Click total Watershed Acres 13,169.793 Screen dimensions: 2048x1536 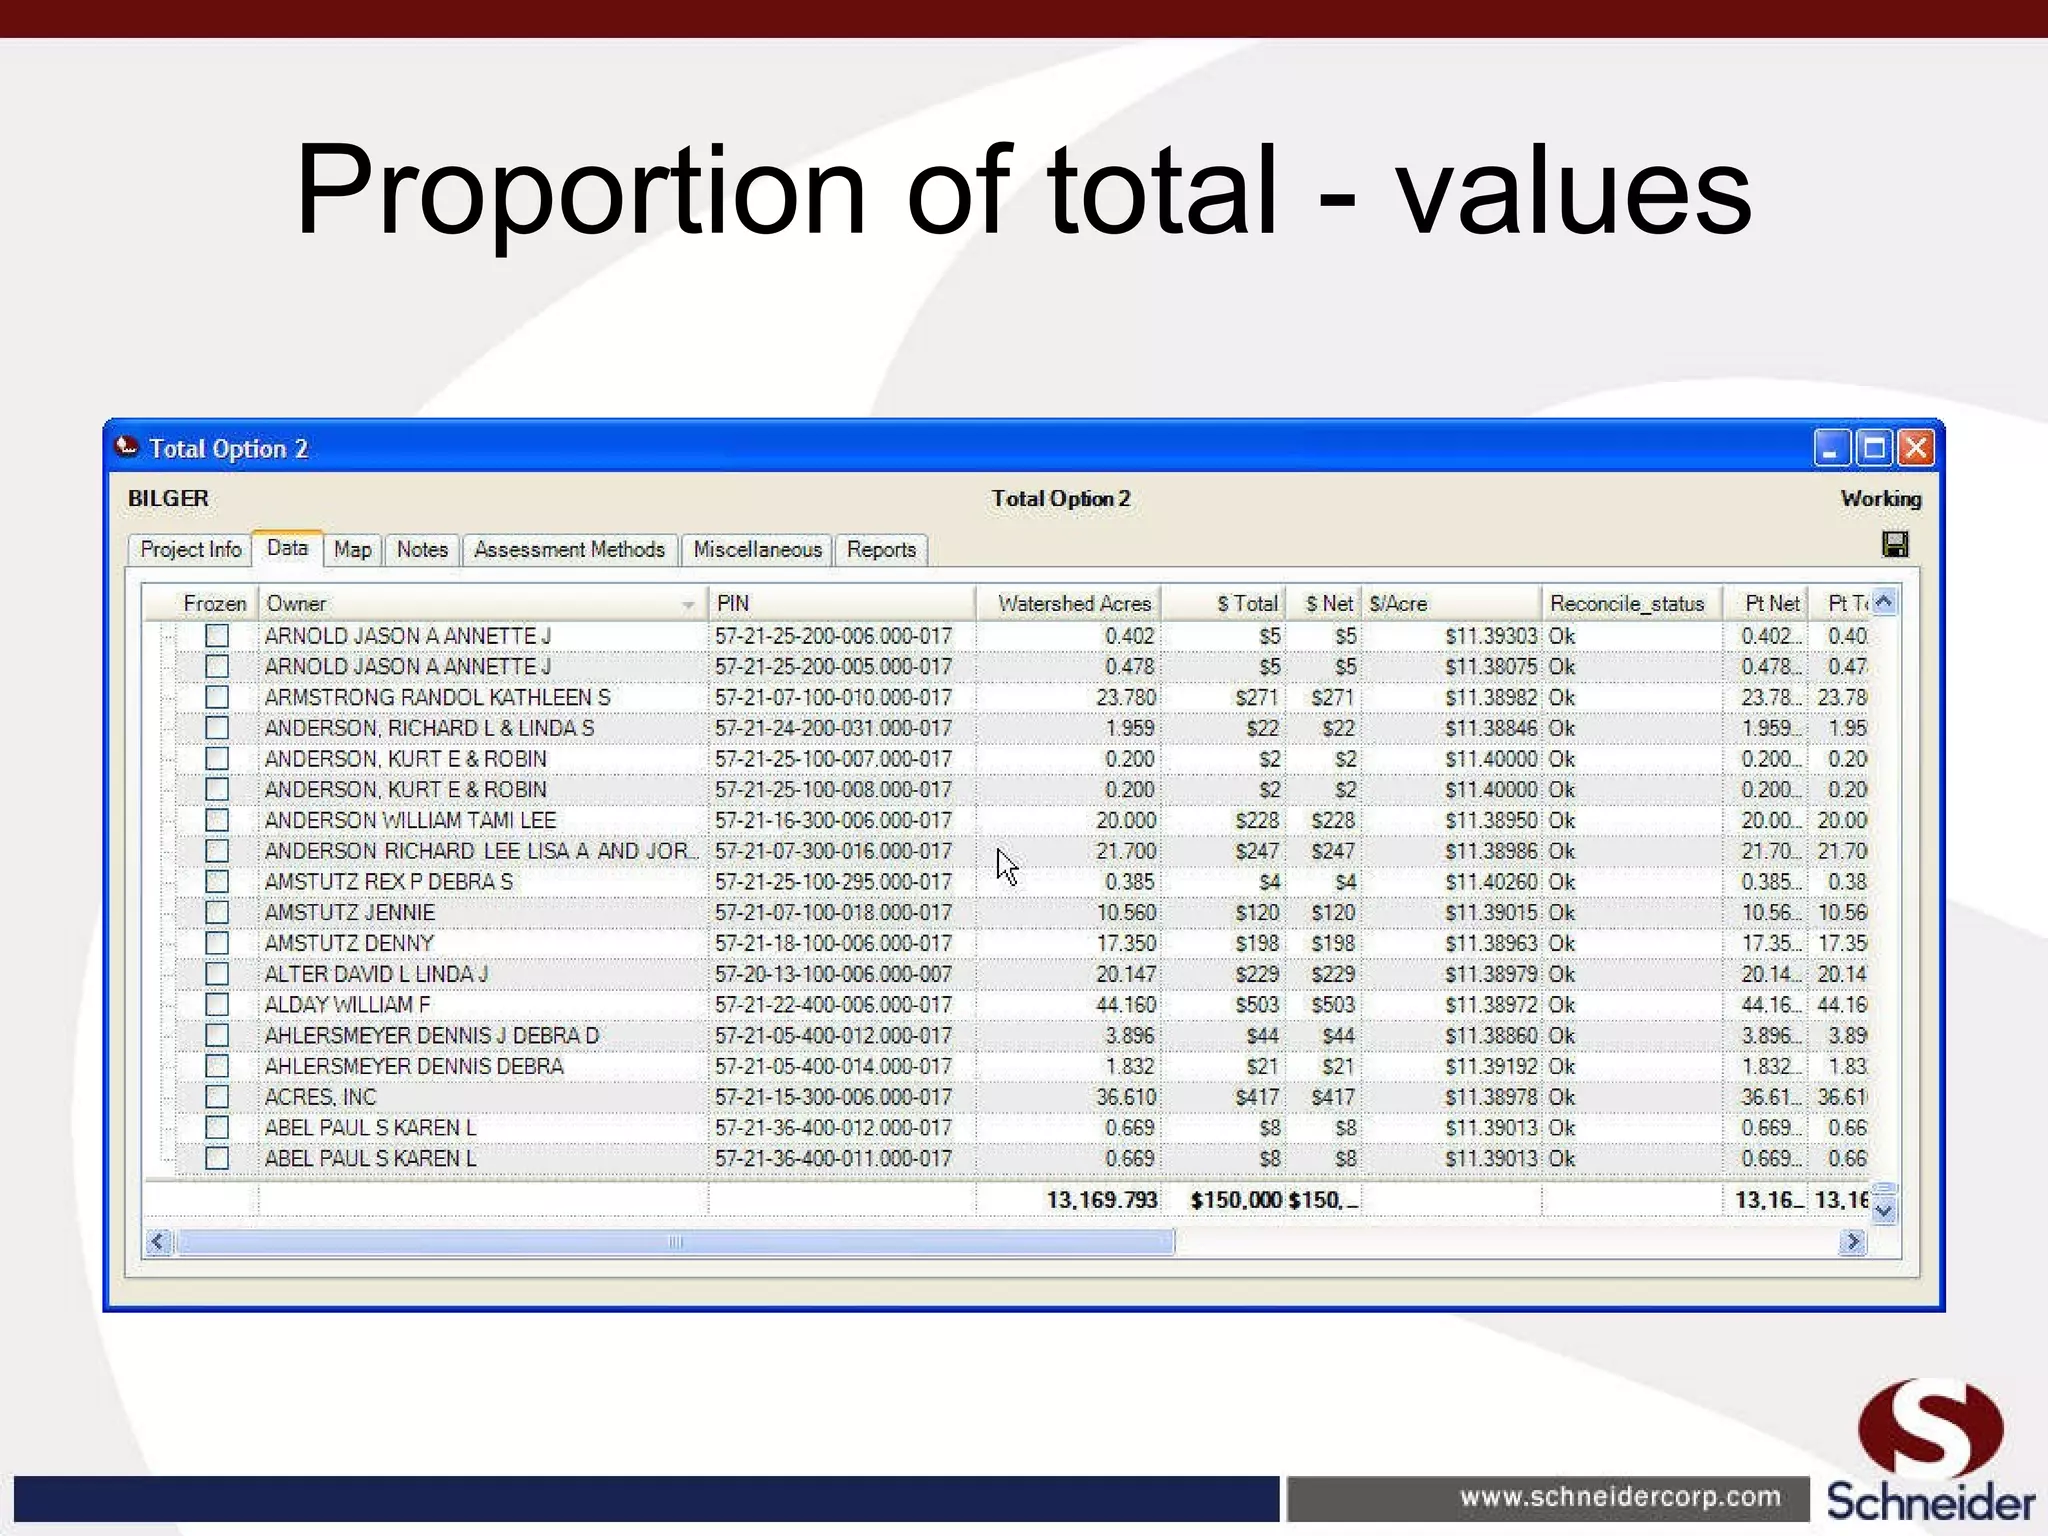[1101, 1199]
